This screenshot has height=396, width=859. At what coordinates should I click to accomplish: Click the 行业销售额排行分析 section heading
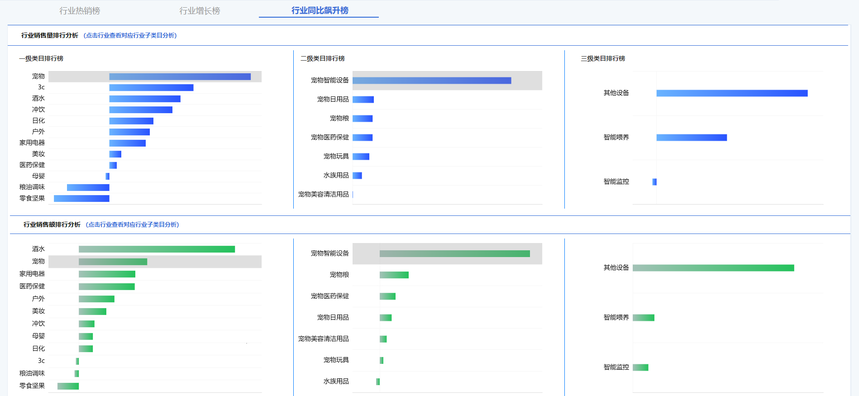(52, 225)
